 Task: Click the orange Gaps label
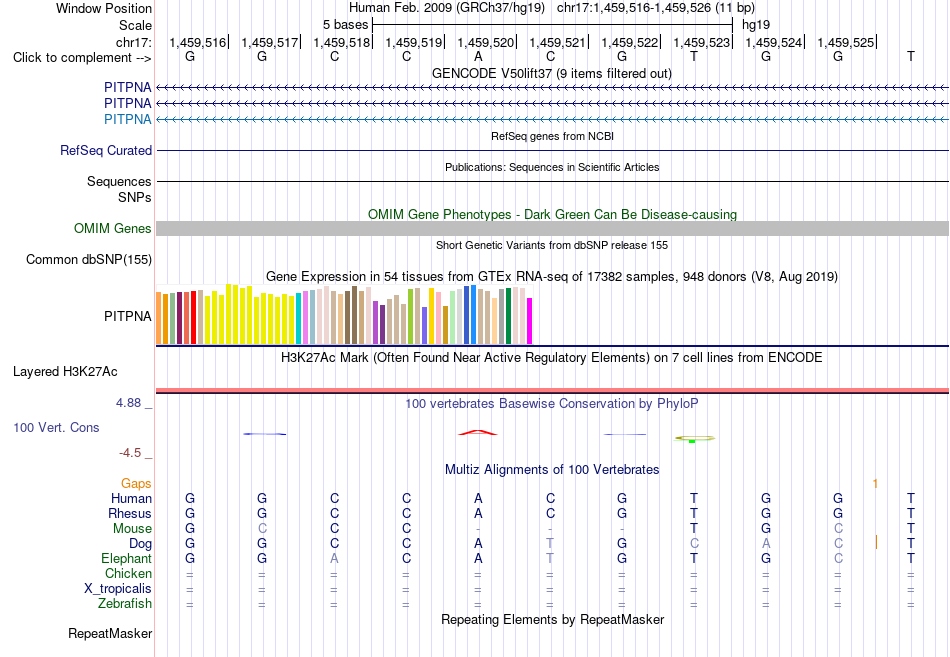point(136,484)
